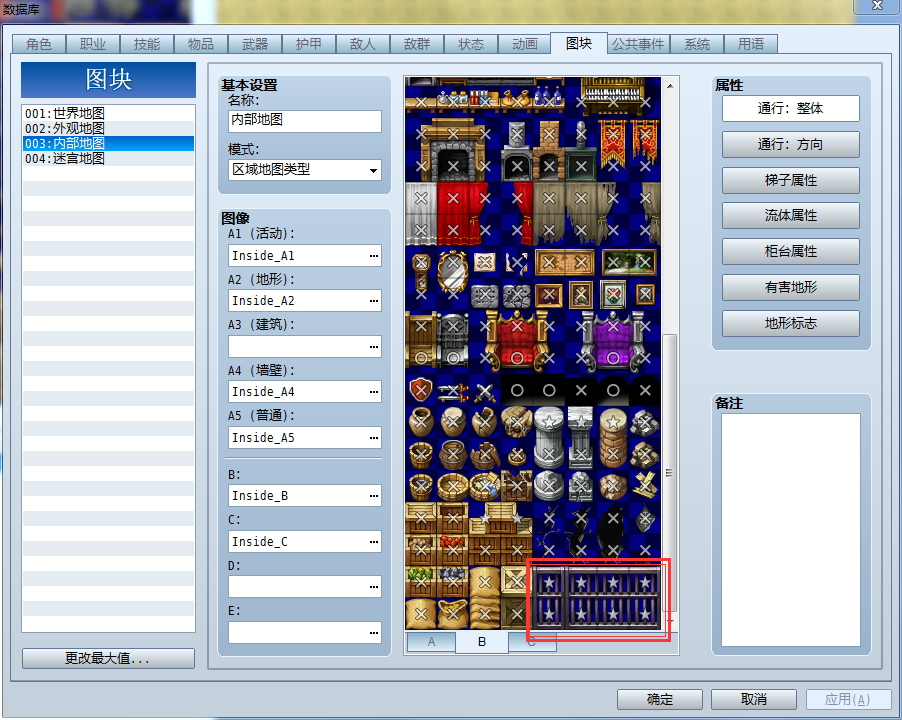Toggle star marker atop the square stone pedestal
The height and width of the screenshot is (720, 902).
click(581, 422)
